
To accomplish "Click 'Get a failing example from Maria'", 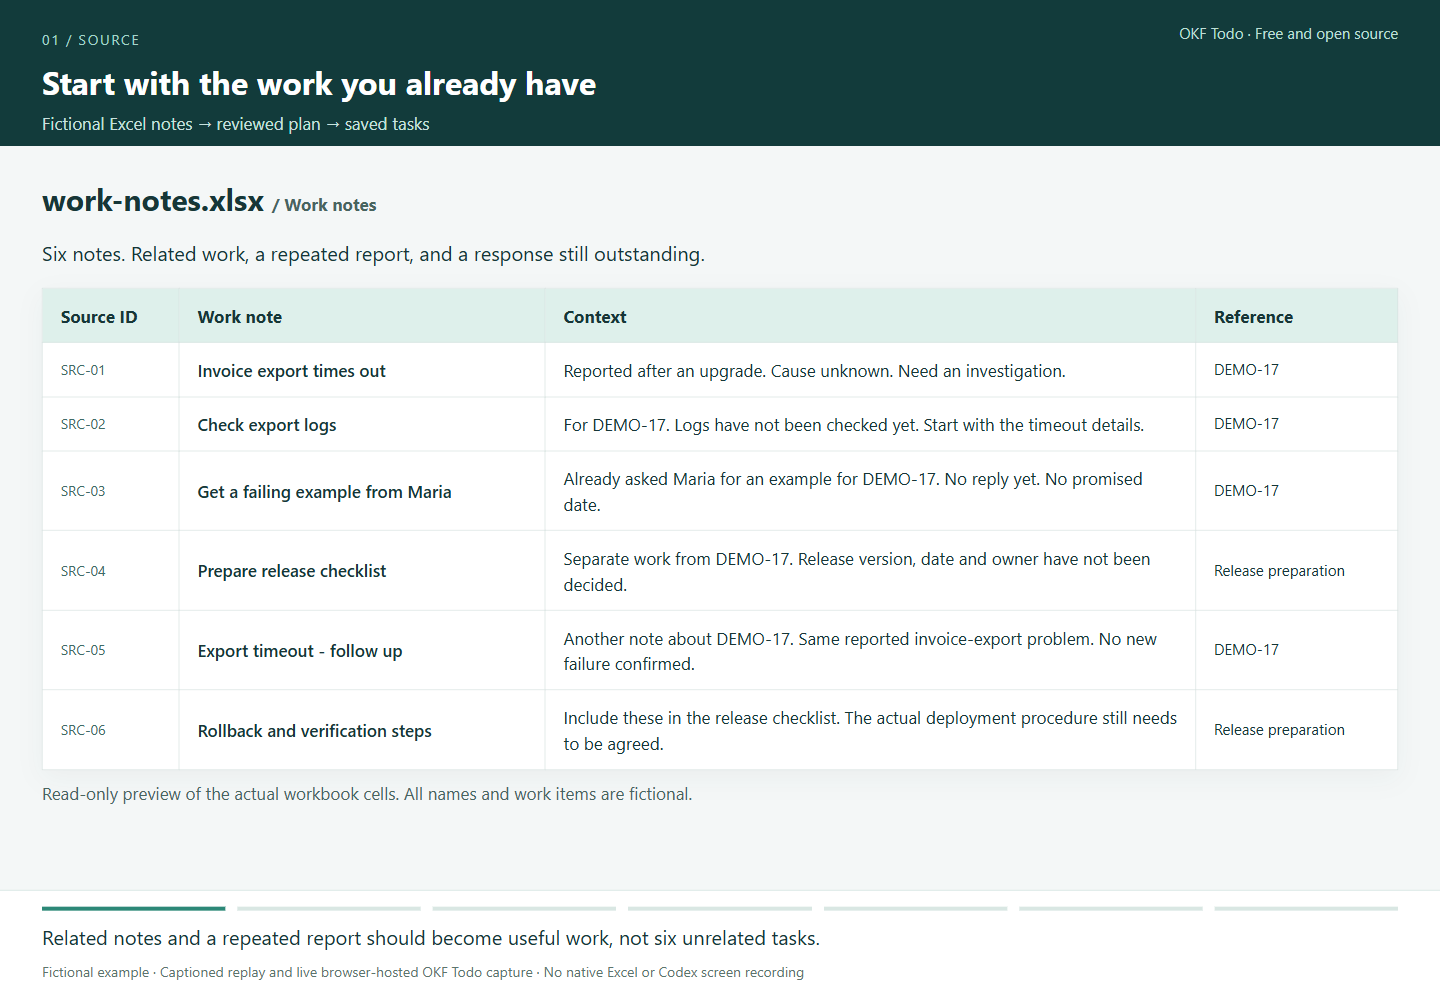I will pos(324,492).
